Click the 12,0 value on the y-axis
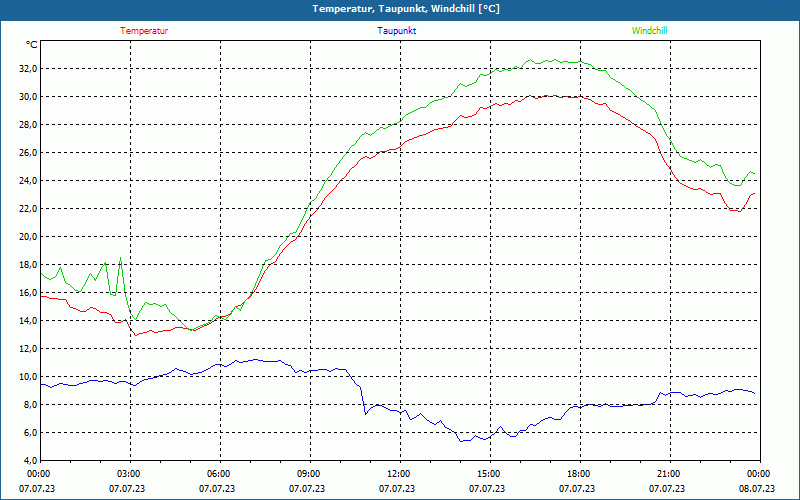 28,349
